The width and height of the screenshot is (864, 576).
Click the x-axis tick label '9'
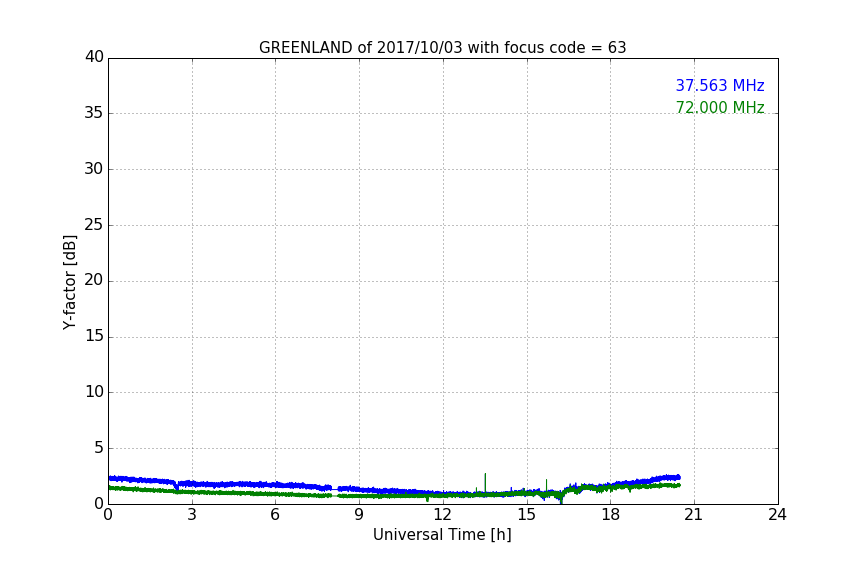click(x=359, y=515)
